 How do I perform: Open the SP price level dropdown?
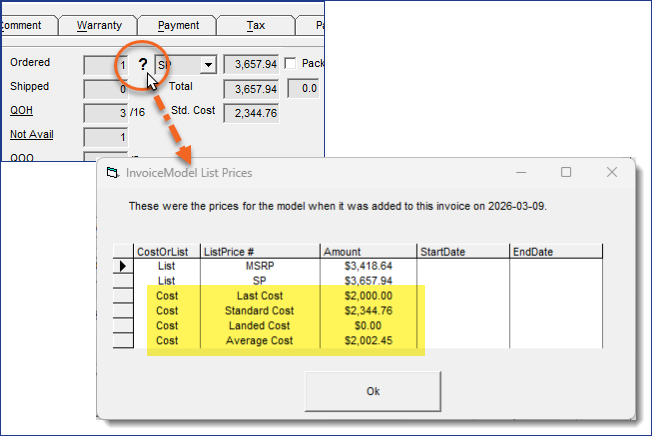point(208,65)
